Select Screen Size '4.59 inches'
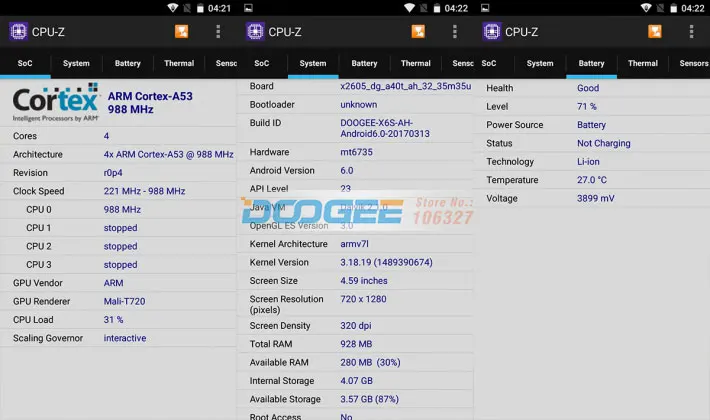The height and width of the screenshot is (420, 710). (364, 281)
